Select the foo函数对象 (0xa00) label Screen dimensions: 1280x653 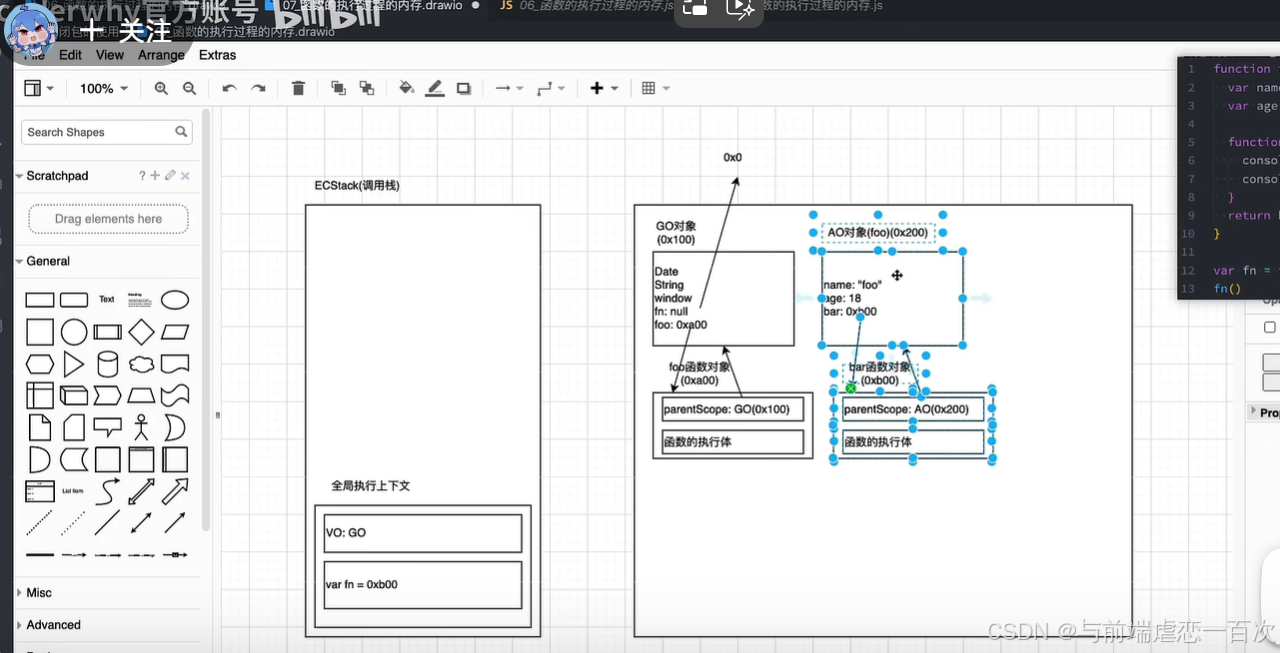[700, 374]
